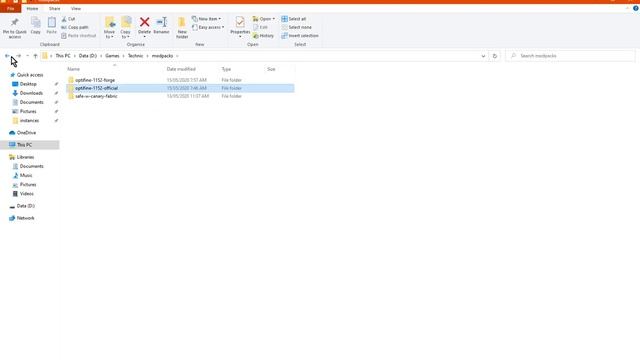The image size is (640, 360).
Task: Click Copy path in the ribbon
Action: click(x=75, y=27)
